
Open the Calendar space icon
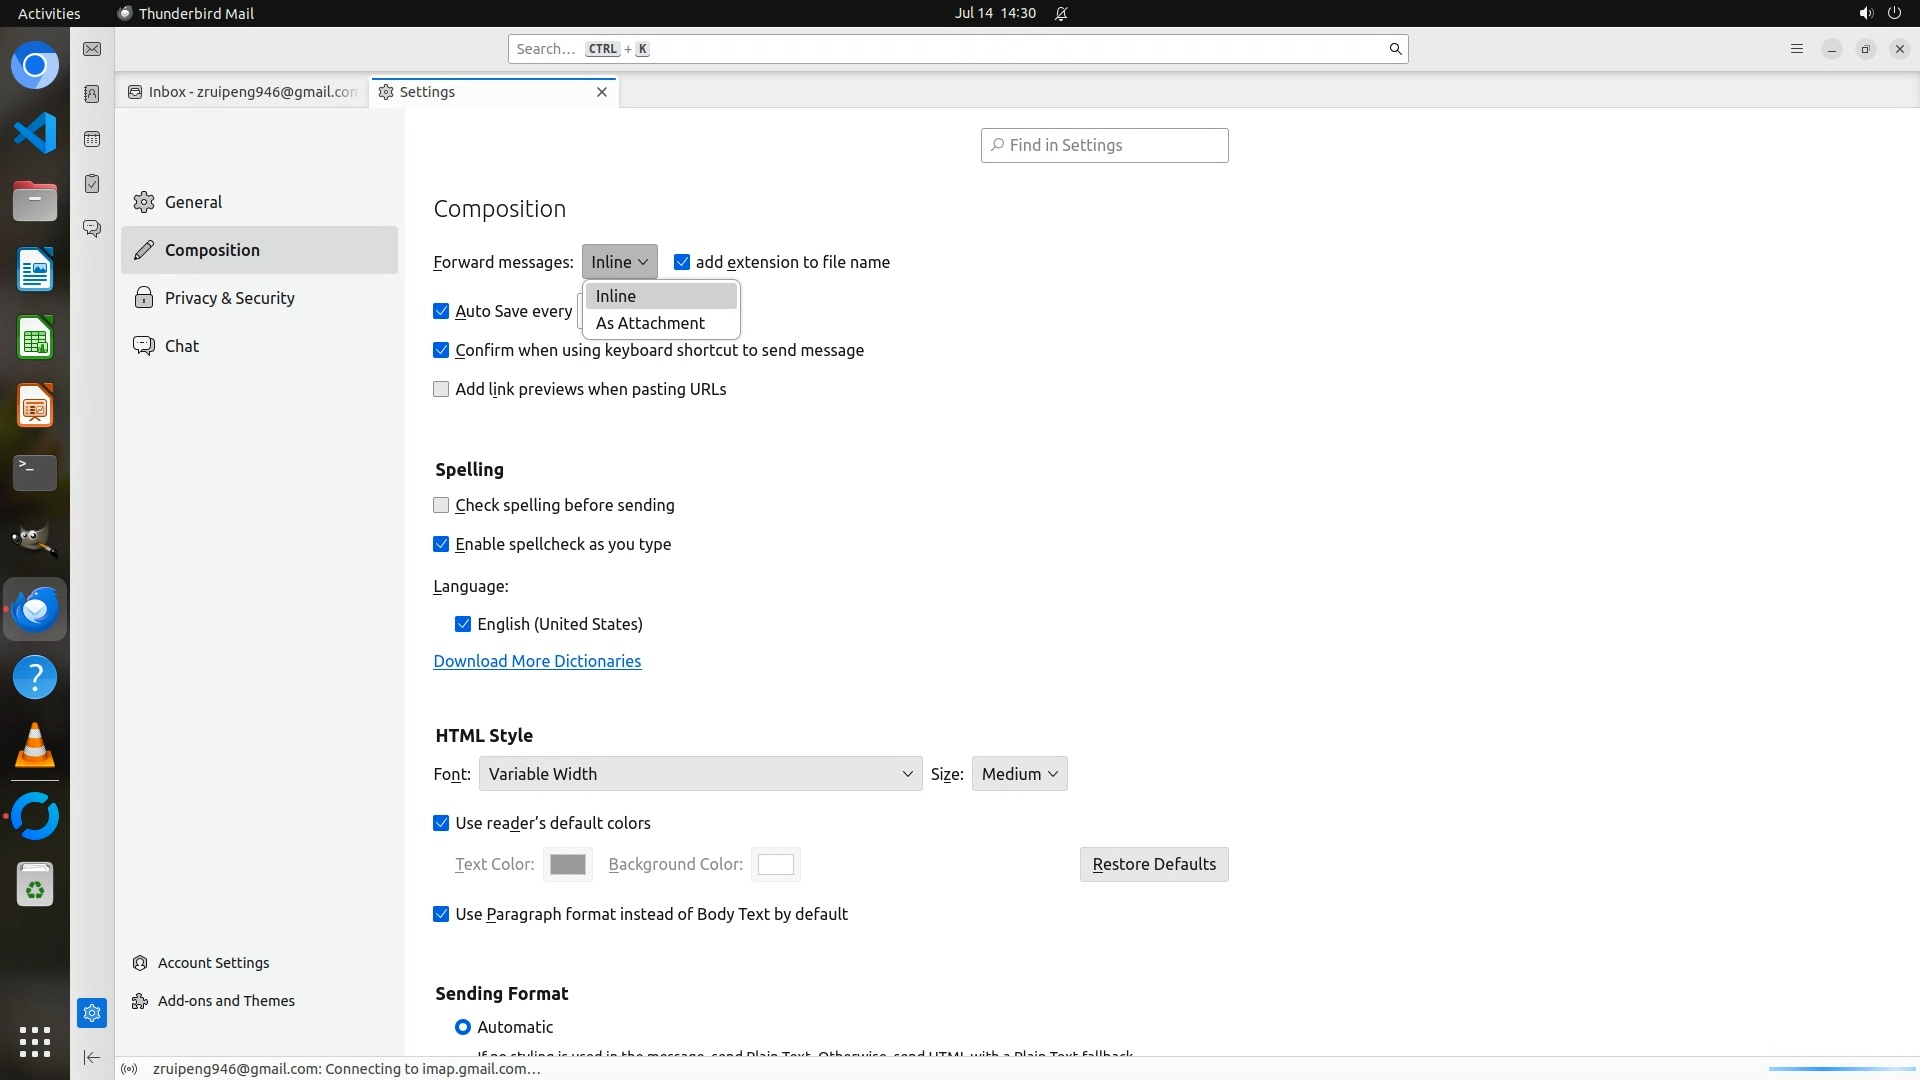92,139
